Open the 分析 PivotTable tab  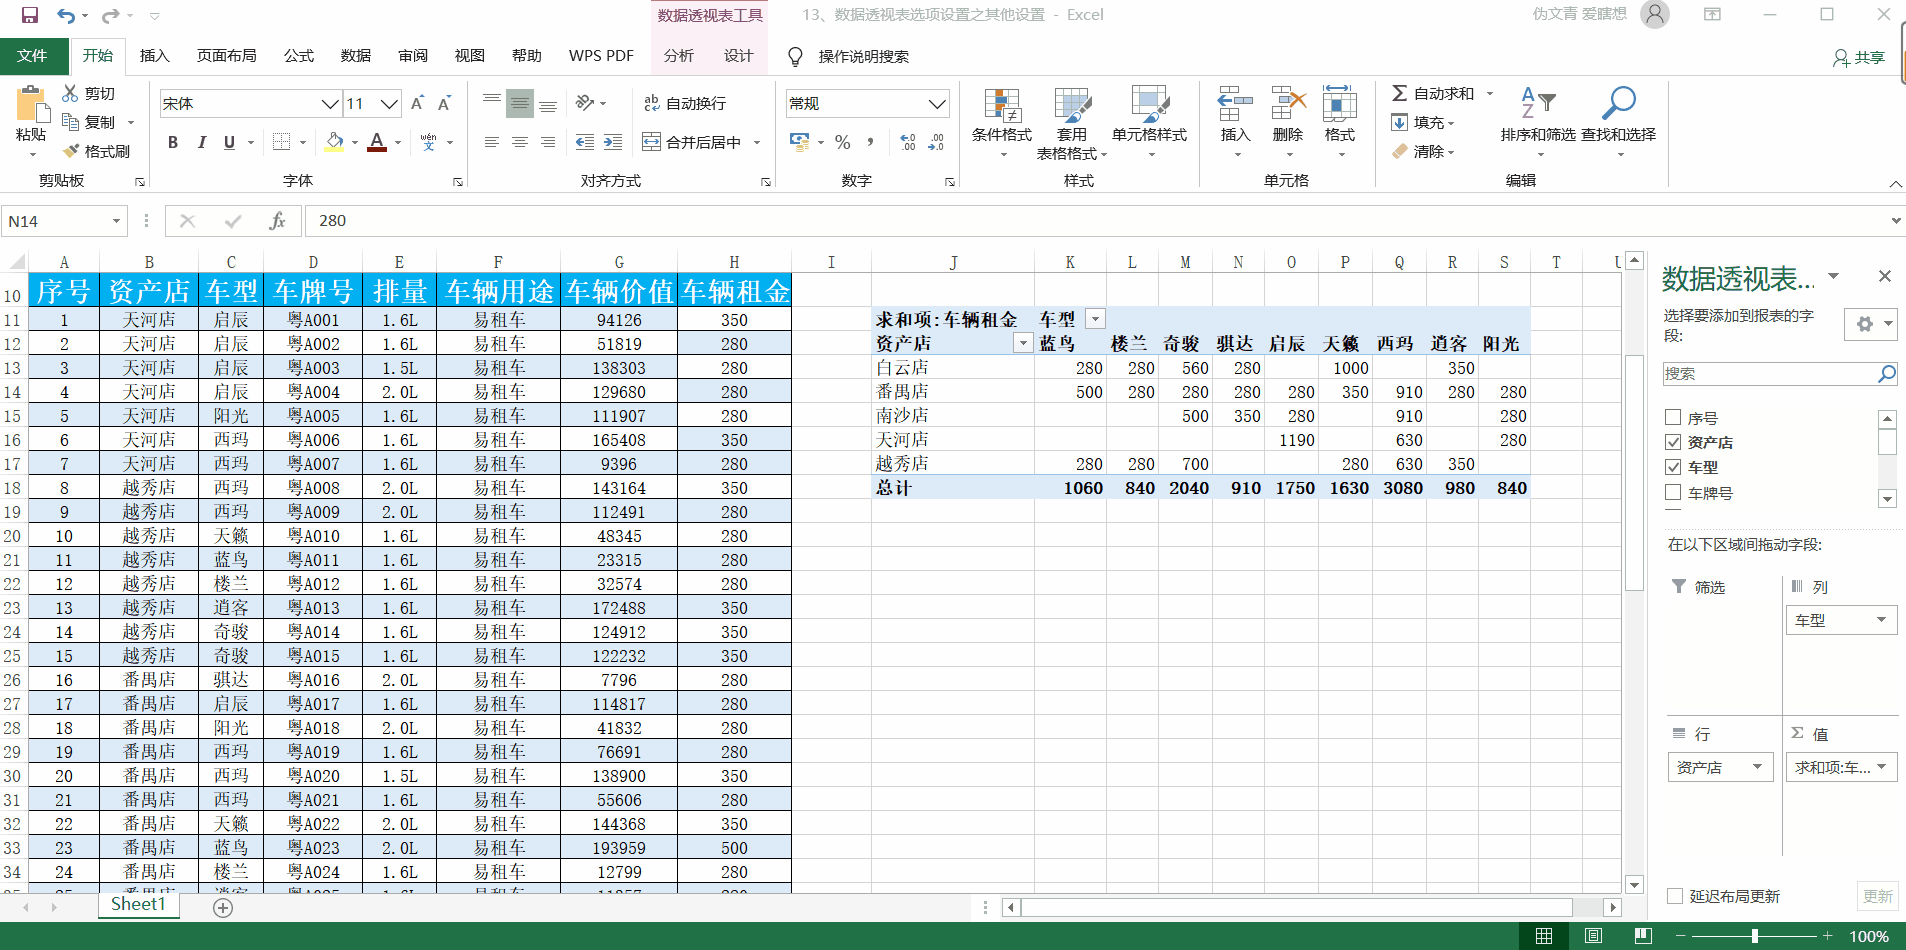point(678,56)
